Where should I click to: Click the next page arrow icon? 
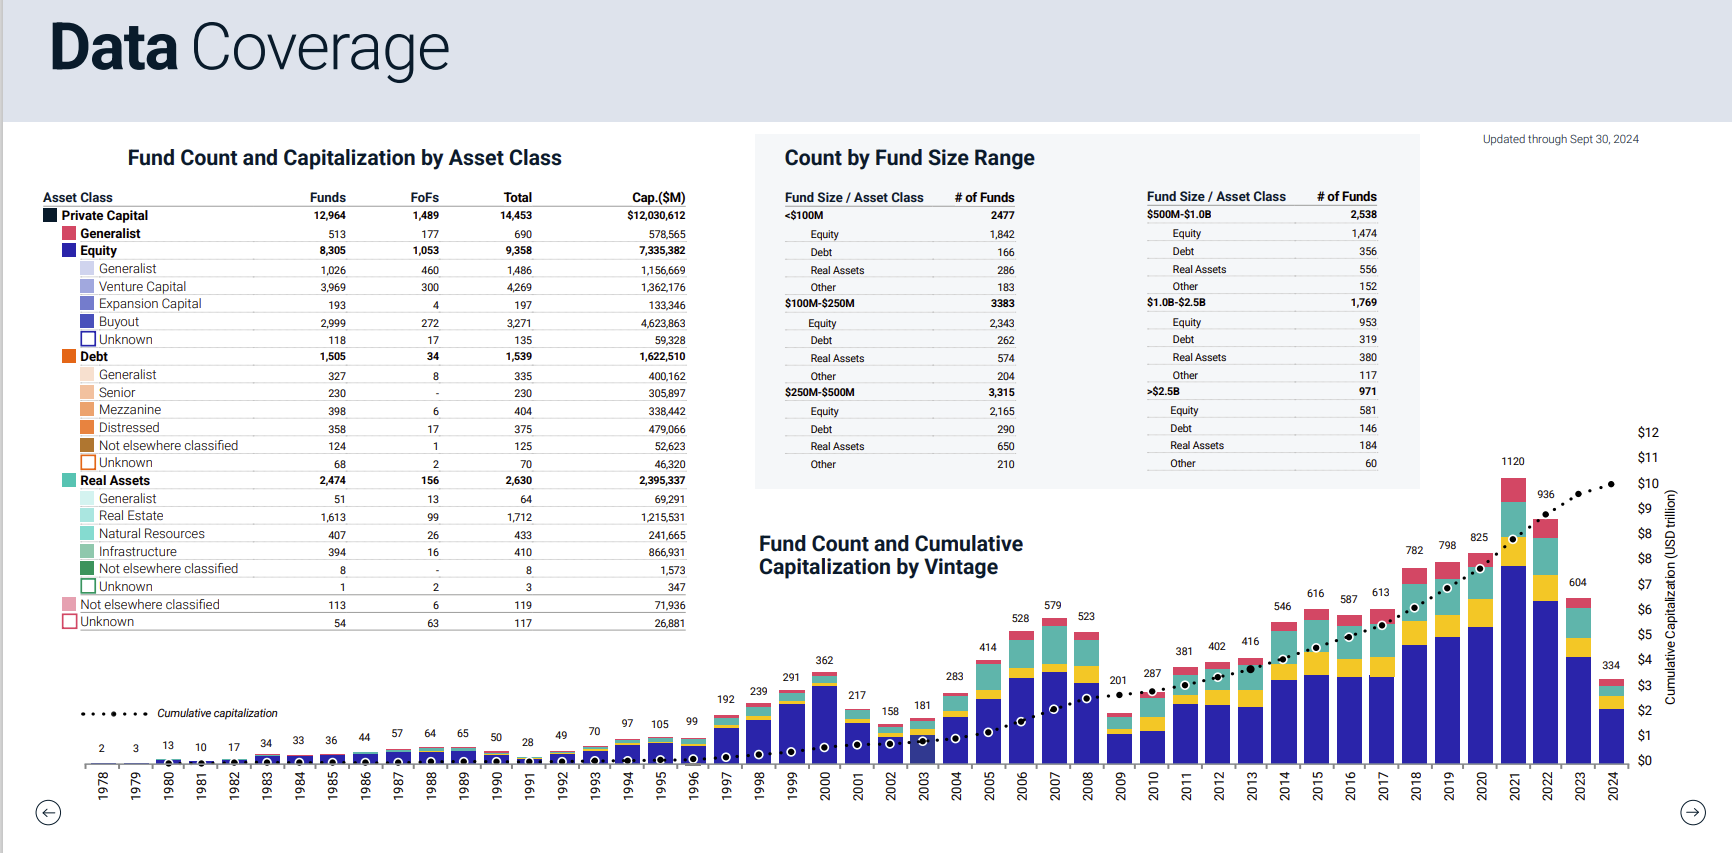[1692, 813]
